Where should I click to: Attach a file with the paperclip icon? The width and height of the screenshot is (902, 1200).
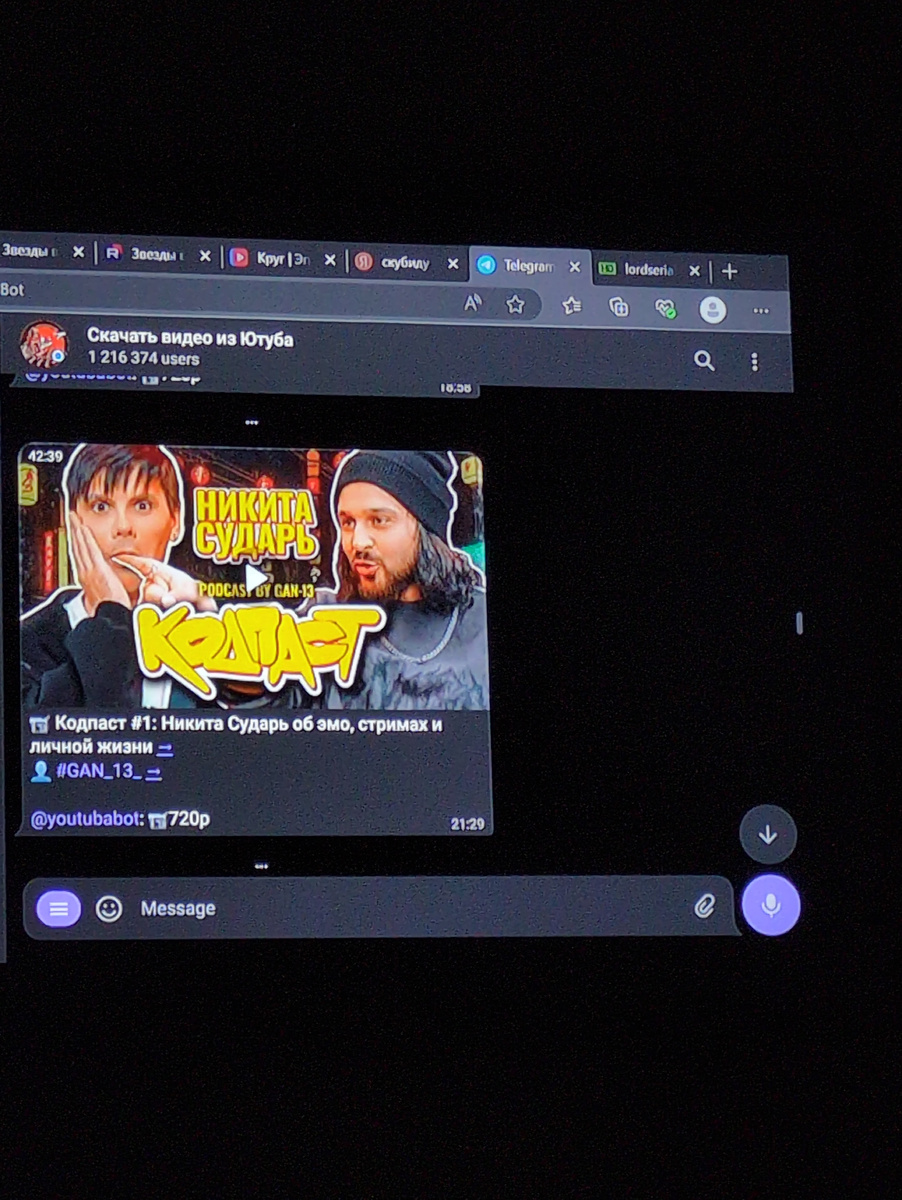(705, 906)
